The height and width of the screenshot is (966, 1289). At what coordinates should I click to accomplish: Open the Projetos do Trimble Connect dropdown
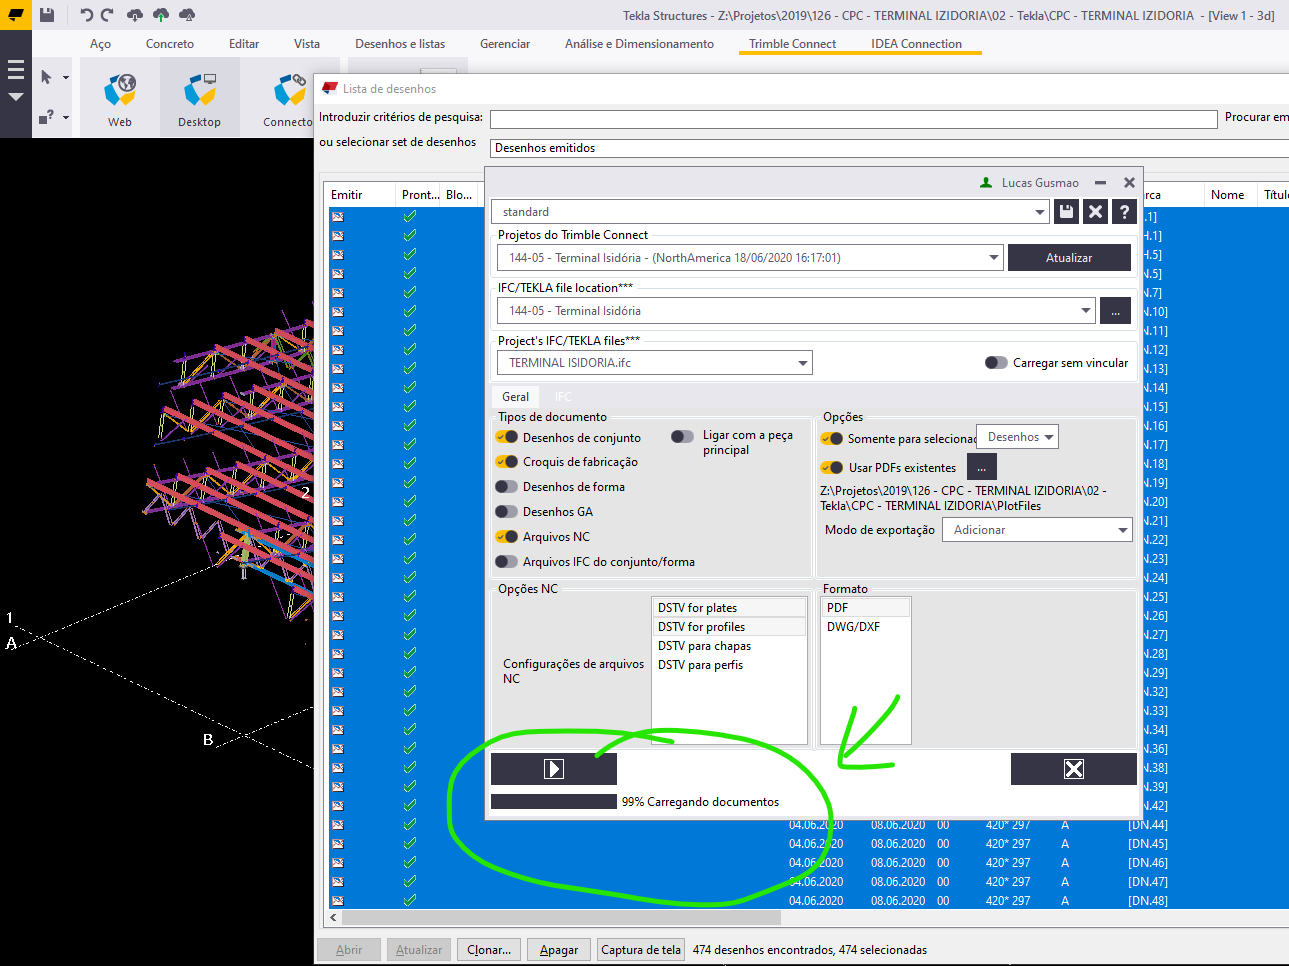click(x=993, y=257)
